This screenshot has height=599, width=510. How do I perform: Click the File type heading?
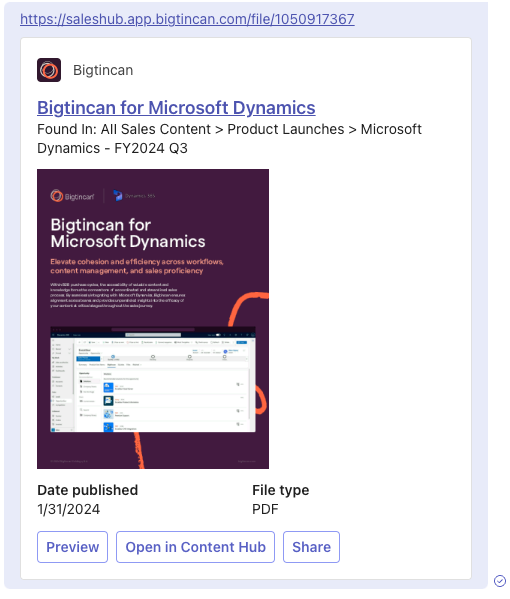pyautogui.click(x=280, y=490)
